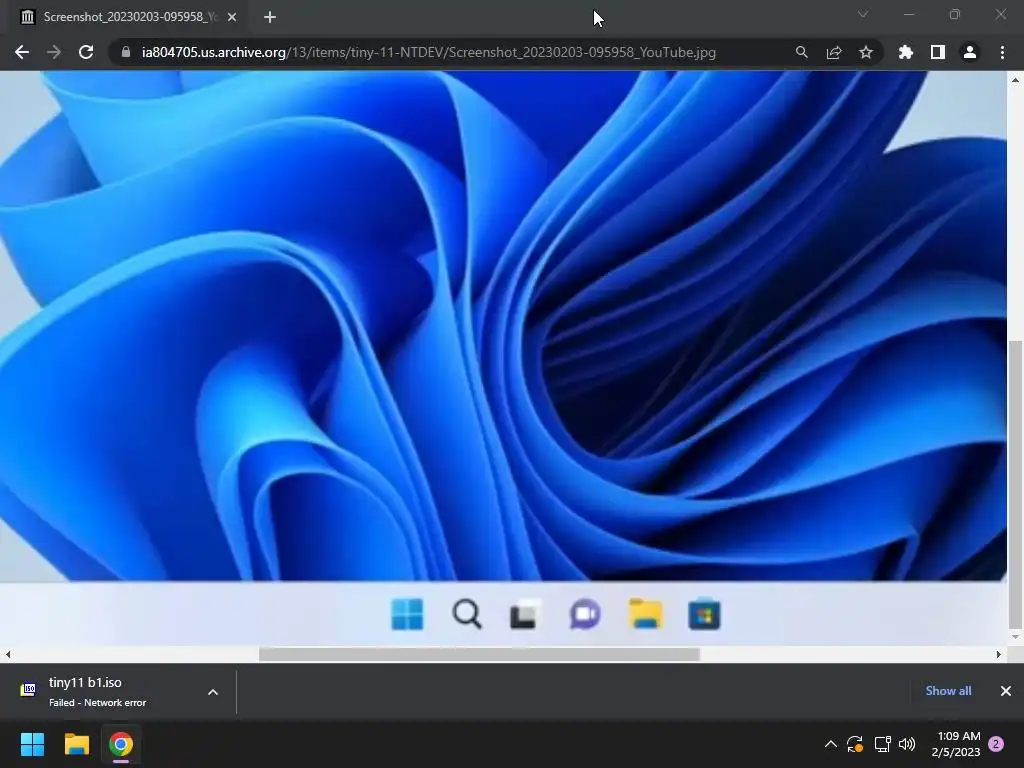Viewport: 1024px width, 768px height.
Task: Share this page using the share icon
Action: (x=834, y=52)
